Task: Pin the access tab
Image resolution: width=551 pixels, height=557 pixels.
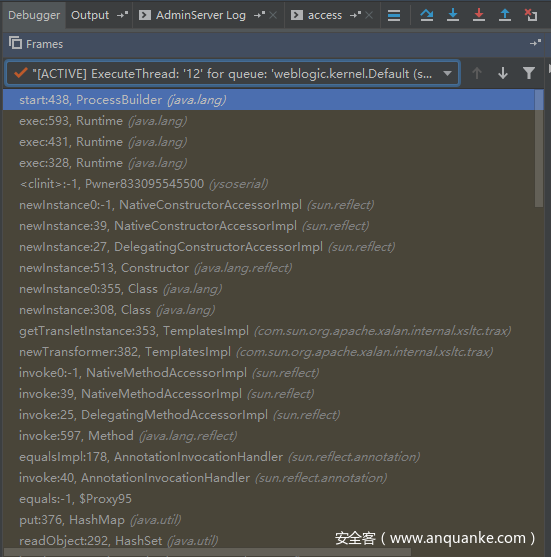Action: click(356, 15)
